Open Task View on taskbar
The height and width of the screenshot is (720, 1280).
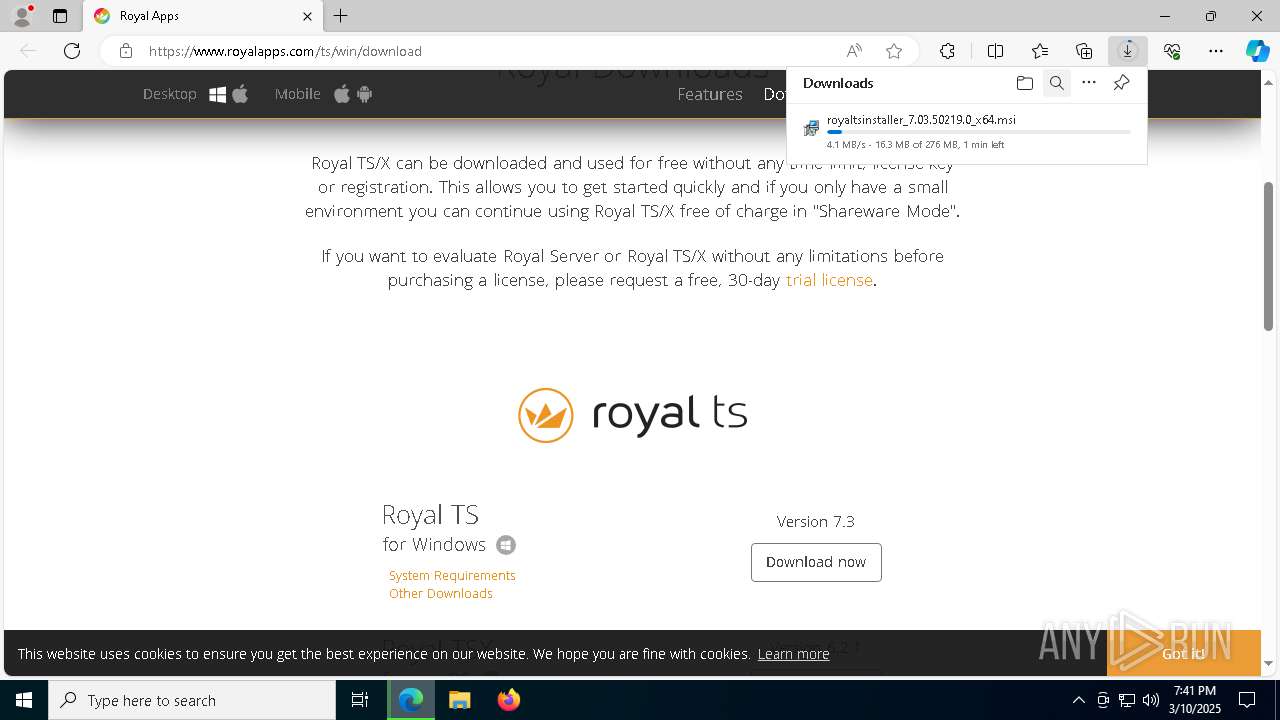tap(360, 700)
